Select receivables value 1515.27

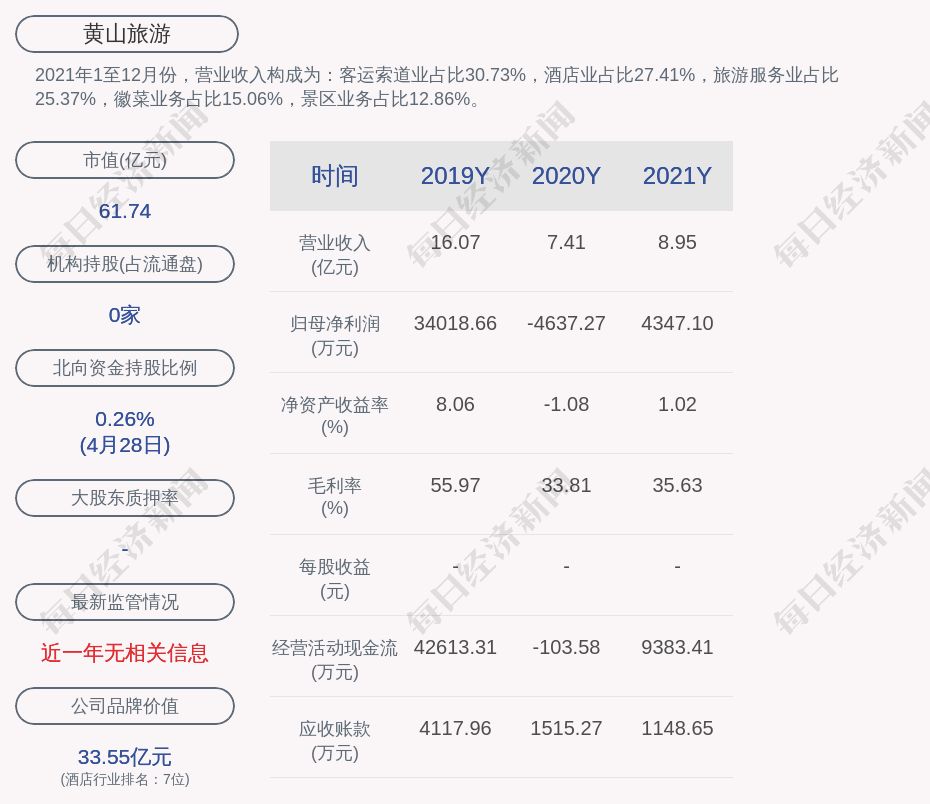click(x=566, y=729)
